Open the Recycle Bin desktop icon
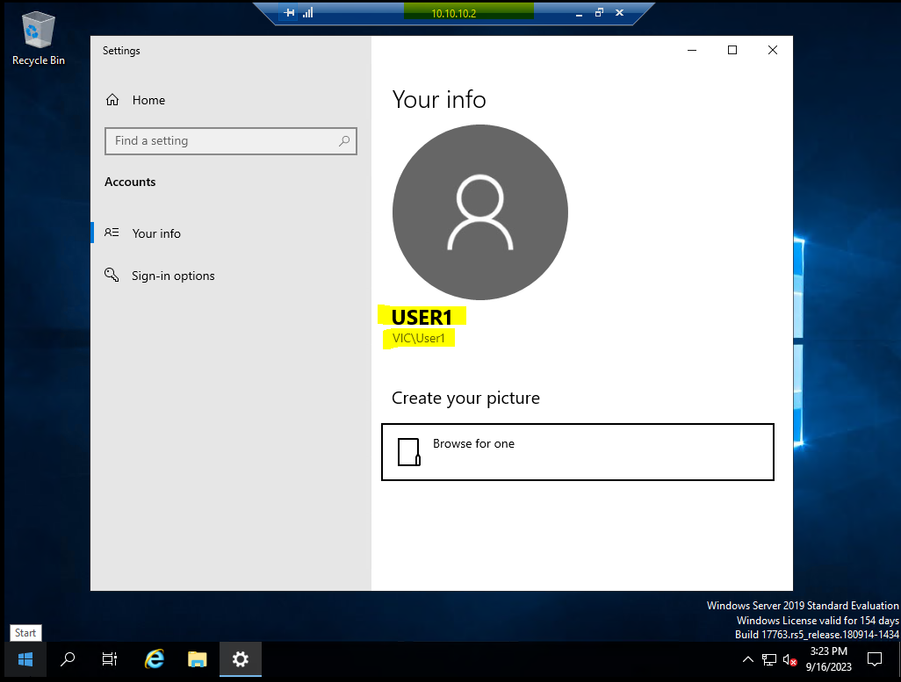Viewport: 901px width, 682px height. [x=38, y=38]
